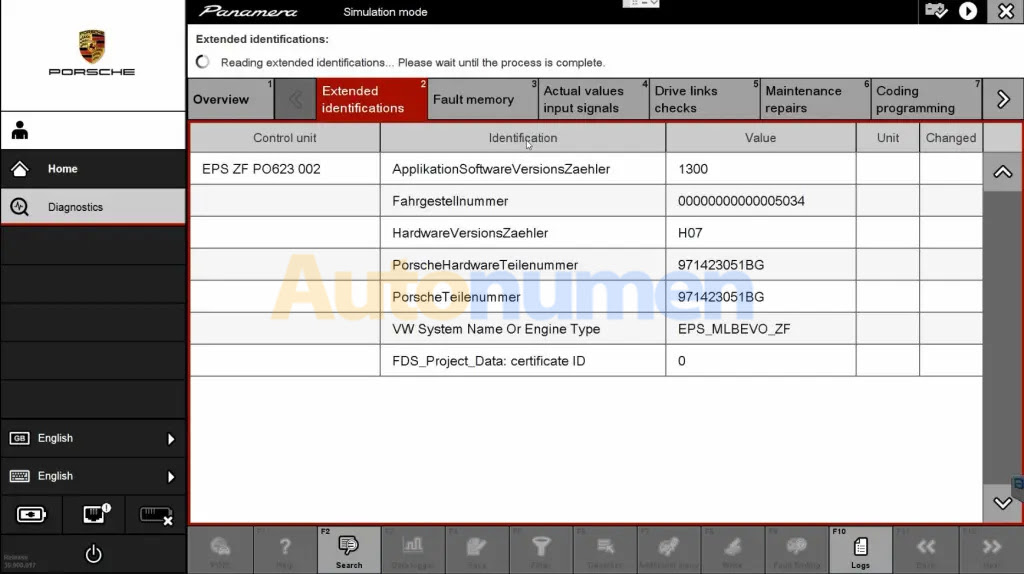Expand the GB English language menu
This screenshot has width=1024, height=574.
point(92,438)
